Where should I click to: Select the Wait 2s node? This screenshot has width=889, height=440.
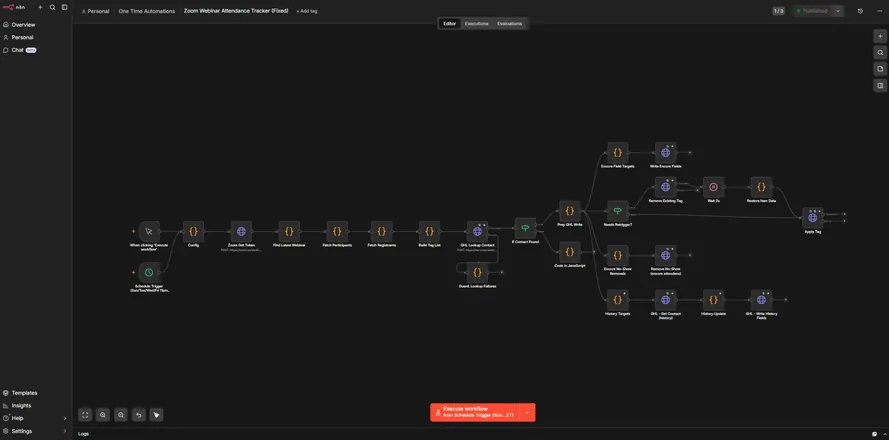point(713,187)
